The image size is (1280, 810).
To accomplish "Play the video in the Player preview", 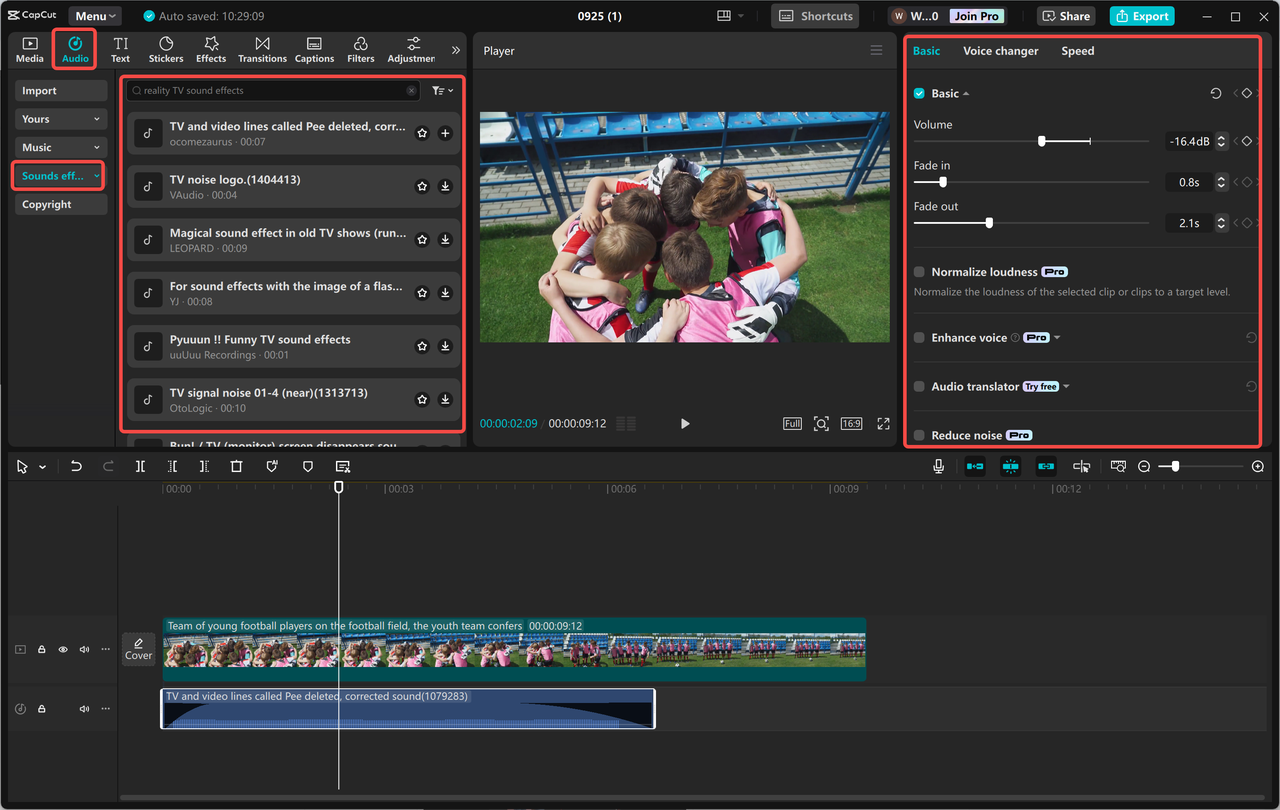I will click(x=685, y=423).
